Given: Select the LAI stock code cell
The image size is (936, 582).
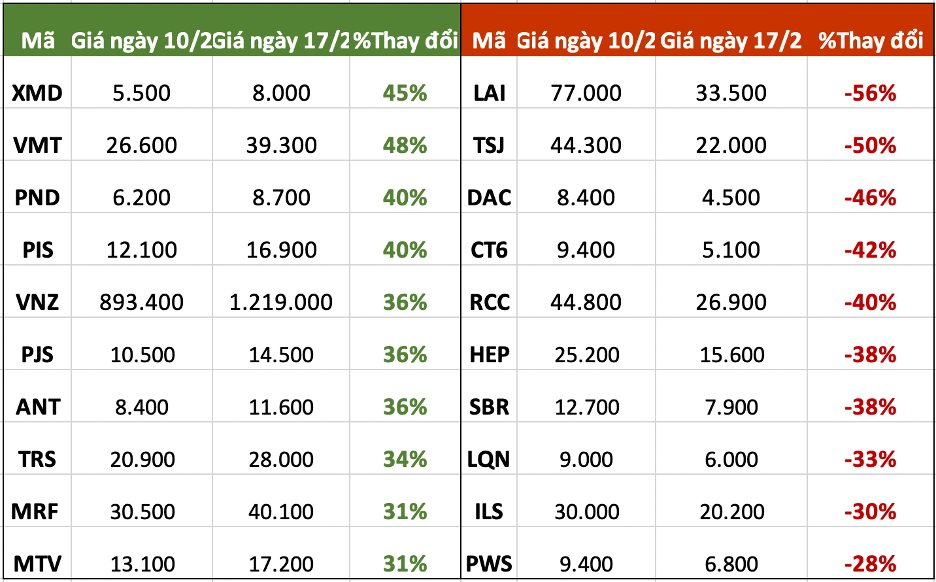Looking at the screenshot, I should coord(488,93).
